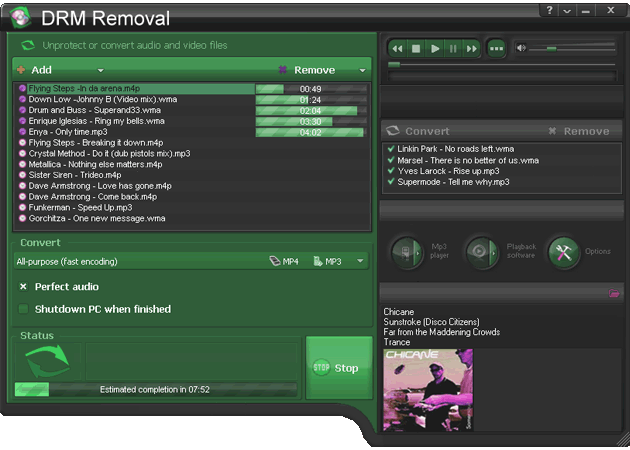
Task: Enable Shutdown PC when finished
Action: pos(24,309)
